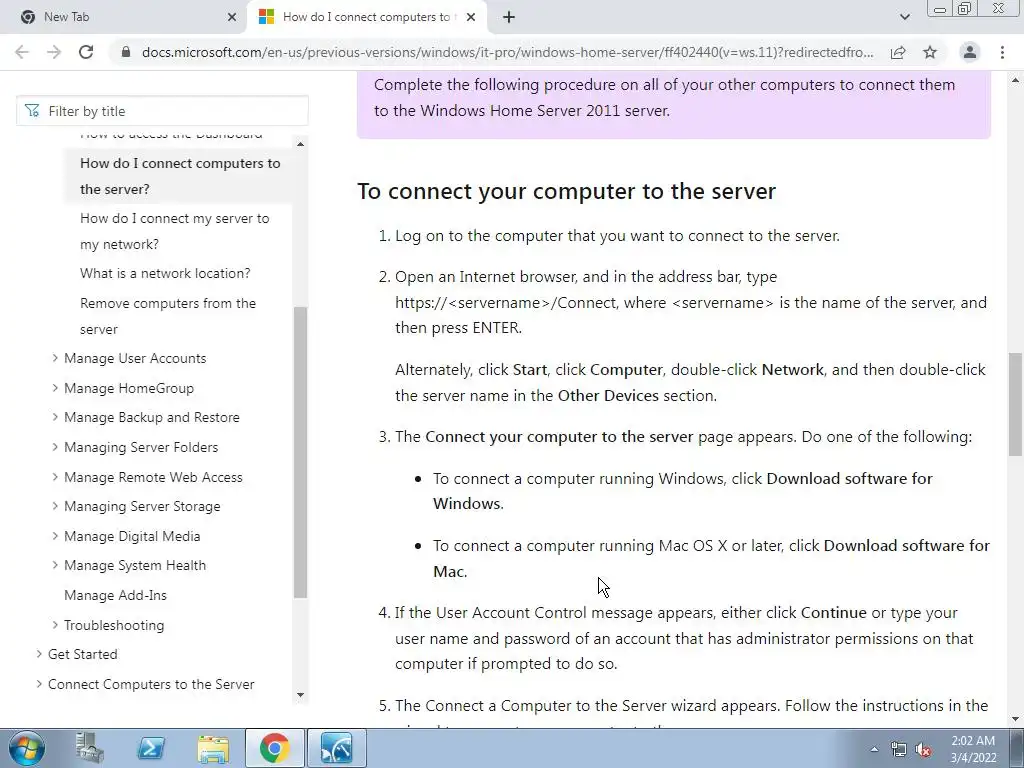This screenshot has width=1024, height=768.
Task: Open Server Manager from the taskbar
Action: click(x=89, y=748)
